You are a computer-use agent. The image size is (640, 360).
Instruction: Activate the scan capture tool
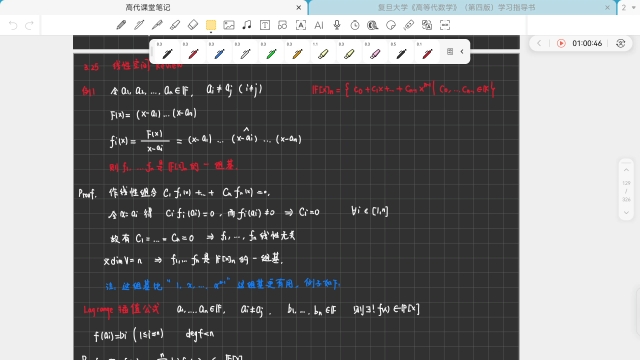[x=445, y=25]
